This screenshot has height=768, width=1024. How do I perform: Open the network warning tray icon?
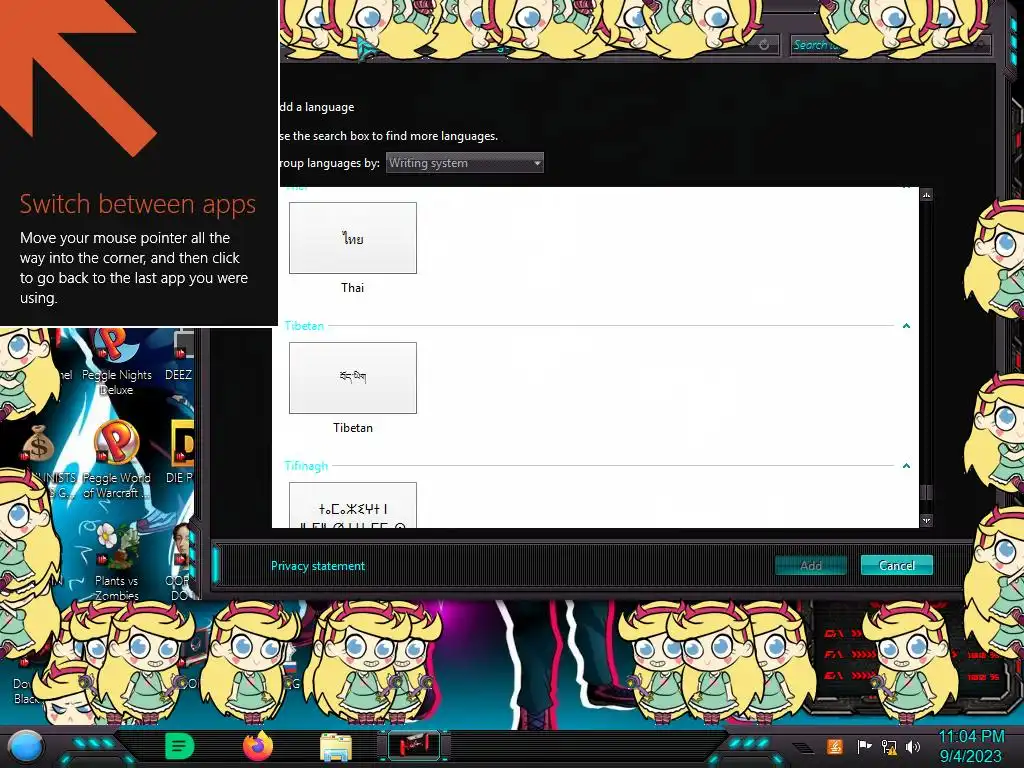(x=889, y=746)
